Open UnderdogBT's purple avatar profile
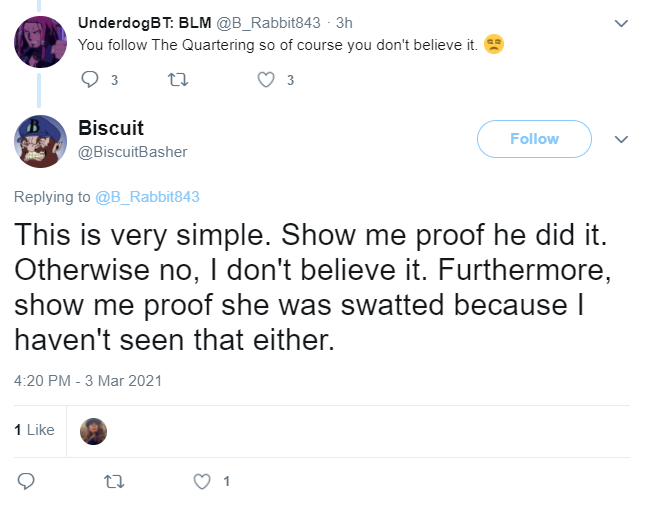Viewport: 648px width, 512px height. 40,41
